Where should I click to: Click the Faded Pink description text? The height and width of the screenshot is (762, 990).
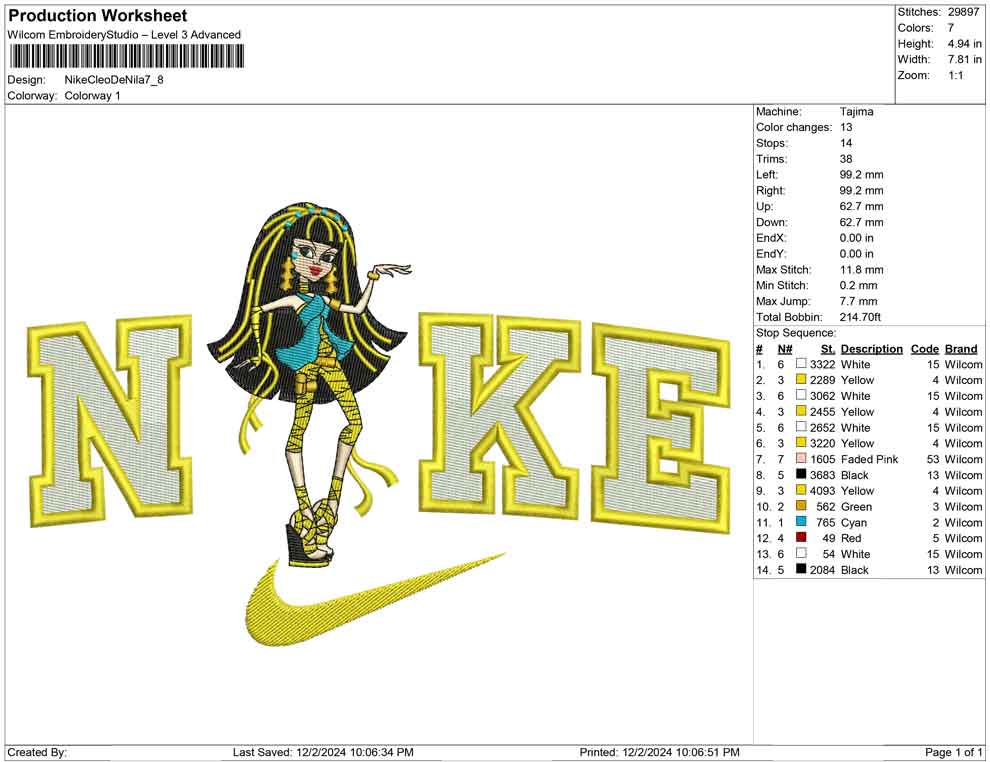pos(869,459)
